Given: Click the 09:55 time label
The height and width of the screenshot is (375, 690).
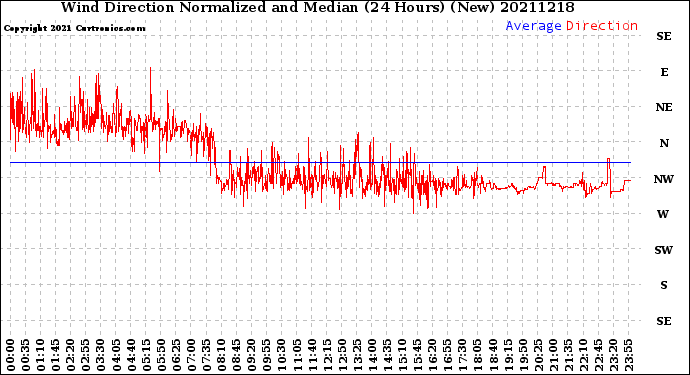Looking at the screenshot, I should pos(267,355).
